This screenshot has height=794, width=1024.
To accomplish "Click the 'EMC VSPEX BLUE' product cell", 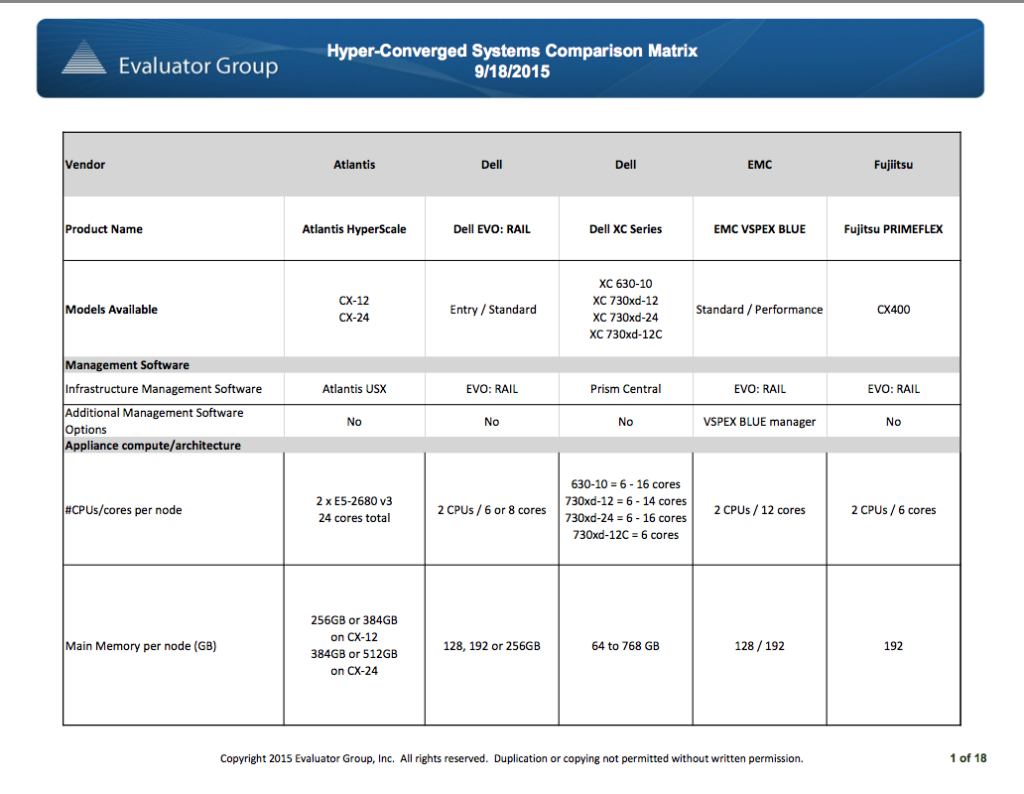I will [760, 229].
